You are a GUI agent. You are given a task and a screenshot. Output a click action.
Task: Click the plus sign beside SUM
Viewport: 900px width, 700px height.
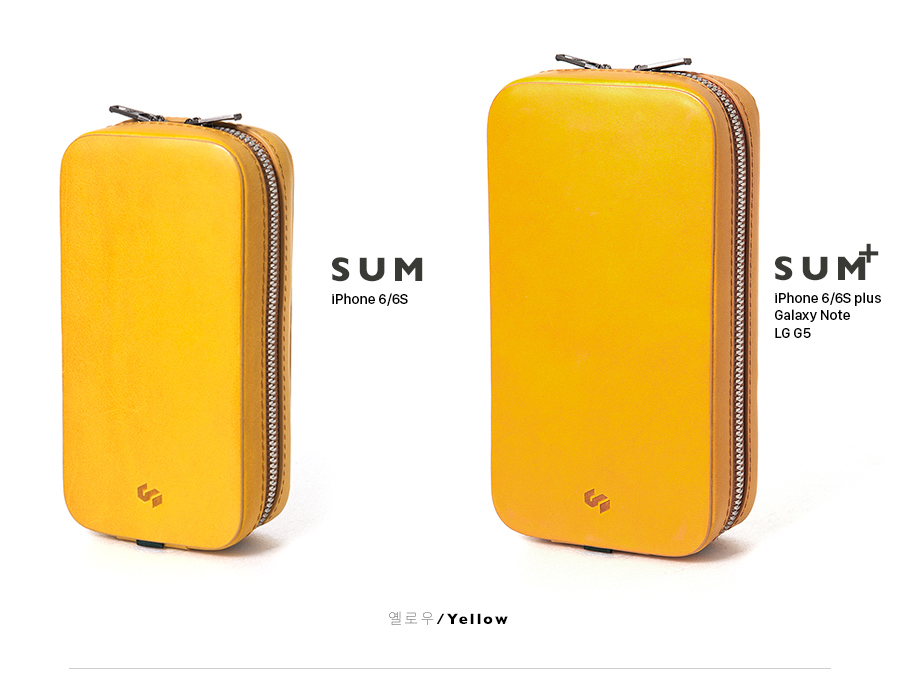click(870, 254)
